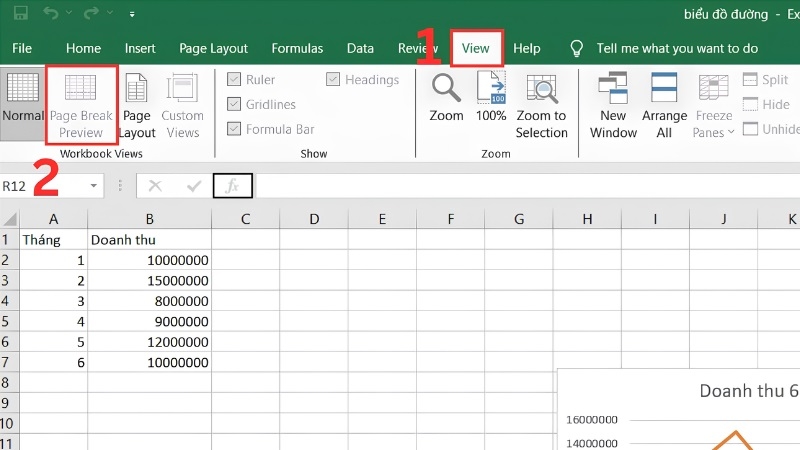Select row 5 header
This screenshot has width=800, height=450.
(9, 321)
